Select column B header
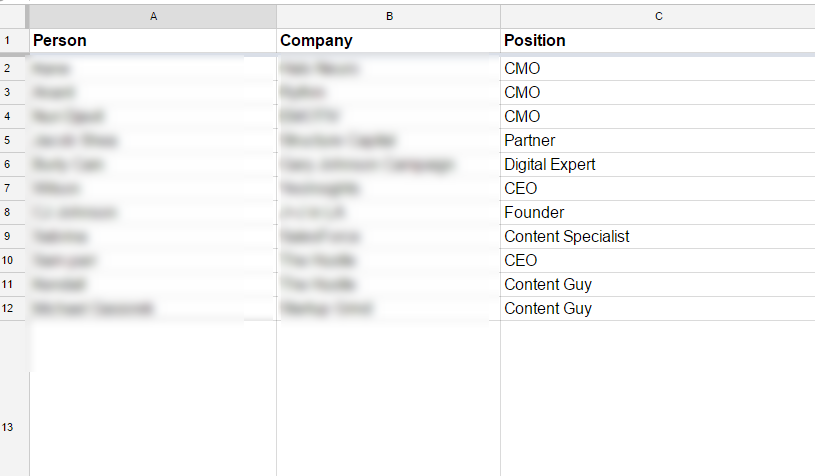Image resolution: width=815 pixels, height=476 pixels. pos(389,16)
